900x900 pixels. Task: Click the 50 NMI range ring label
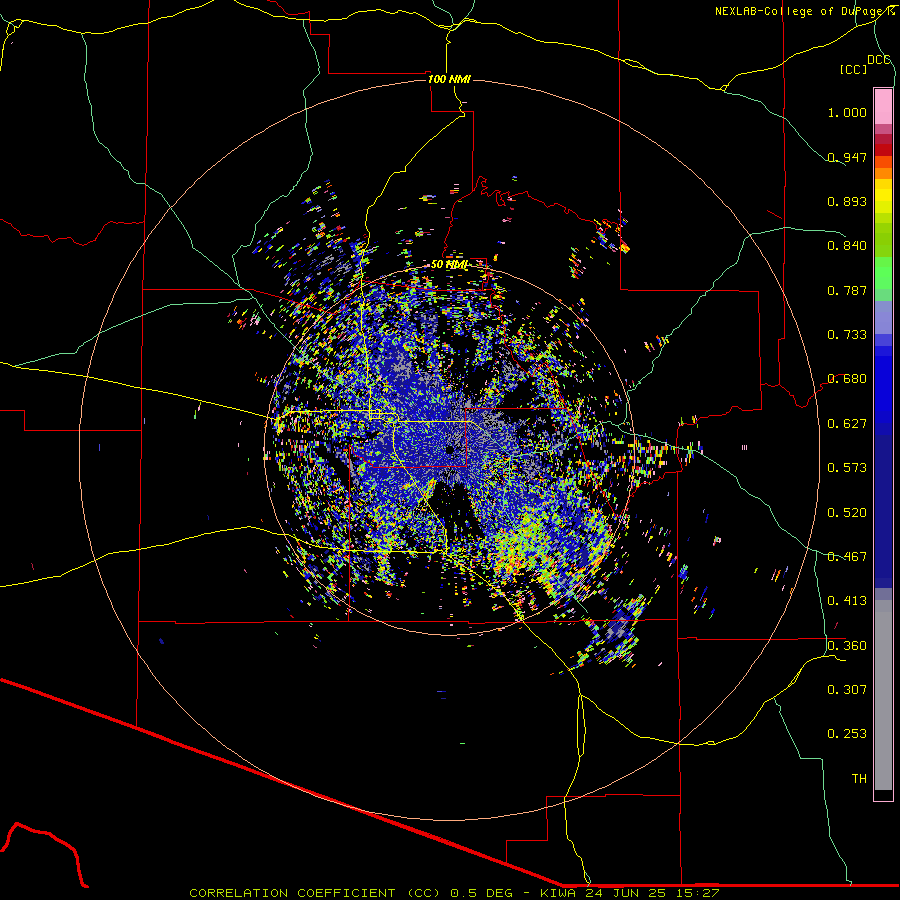449,264
